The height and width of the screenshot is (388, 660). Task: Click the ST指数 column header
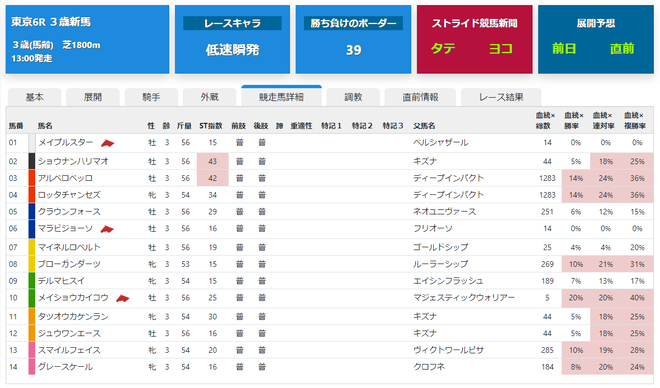coord(210,126)
